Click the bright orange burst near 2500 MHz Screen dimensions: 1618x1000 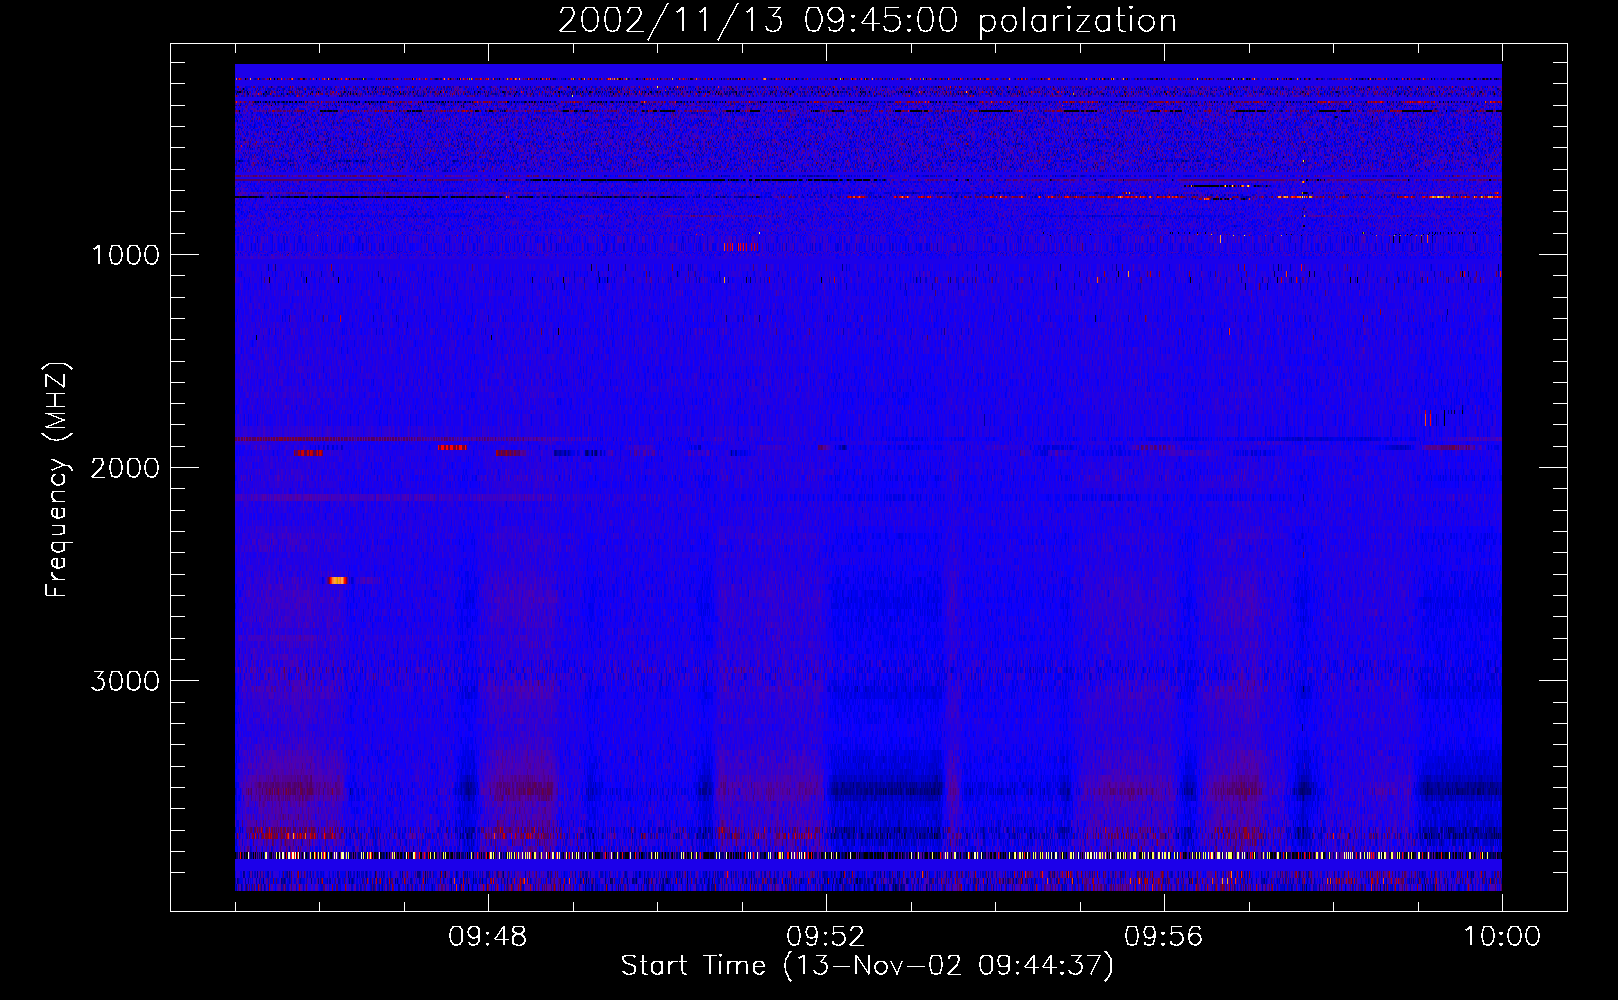(338, 580)
